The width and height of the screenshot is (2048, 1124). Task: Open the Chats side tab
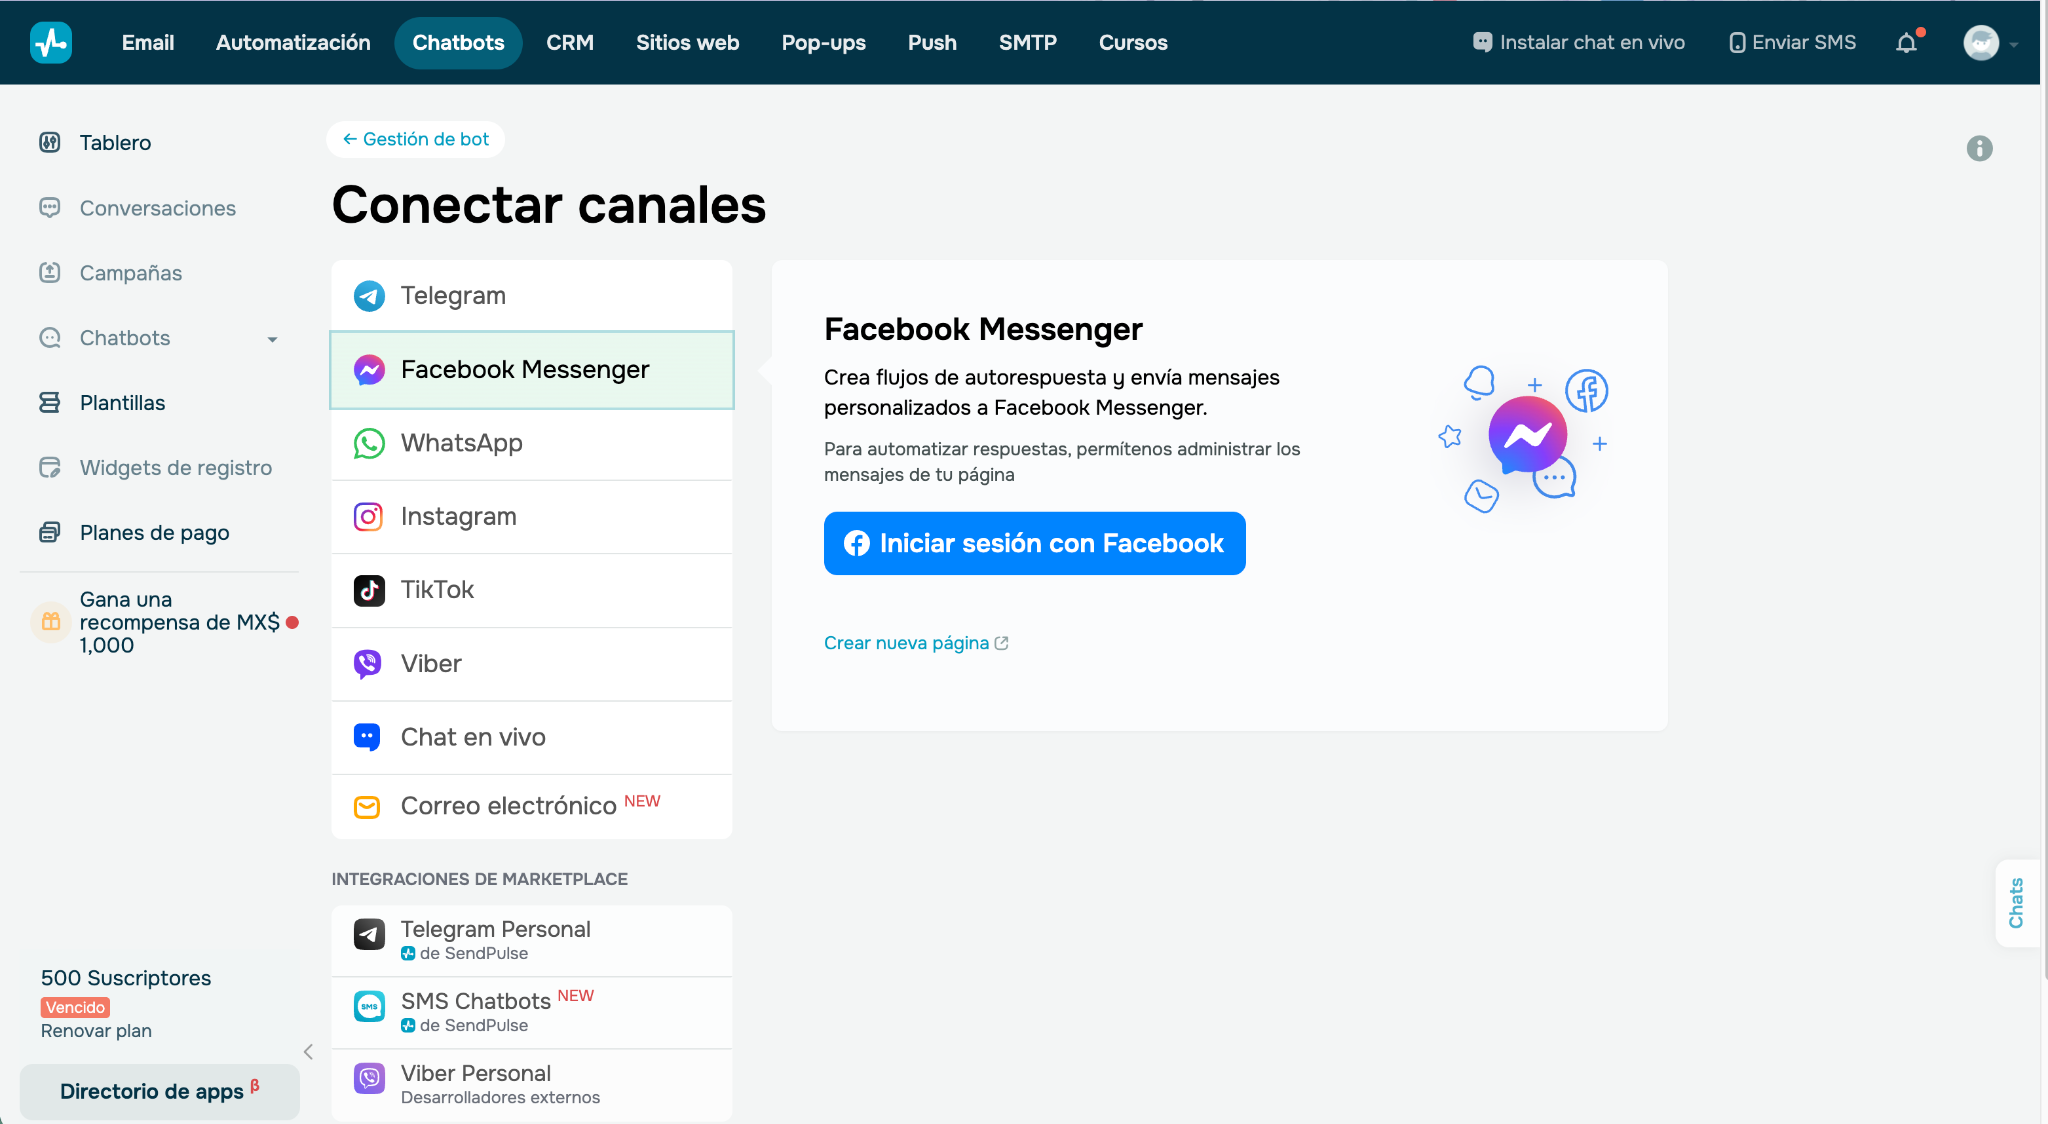point(2016,903)
